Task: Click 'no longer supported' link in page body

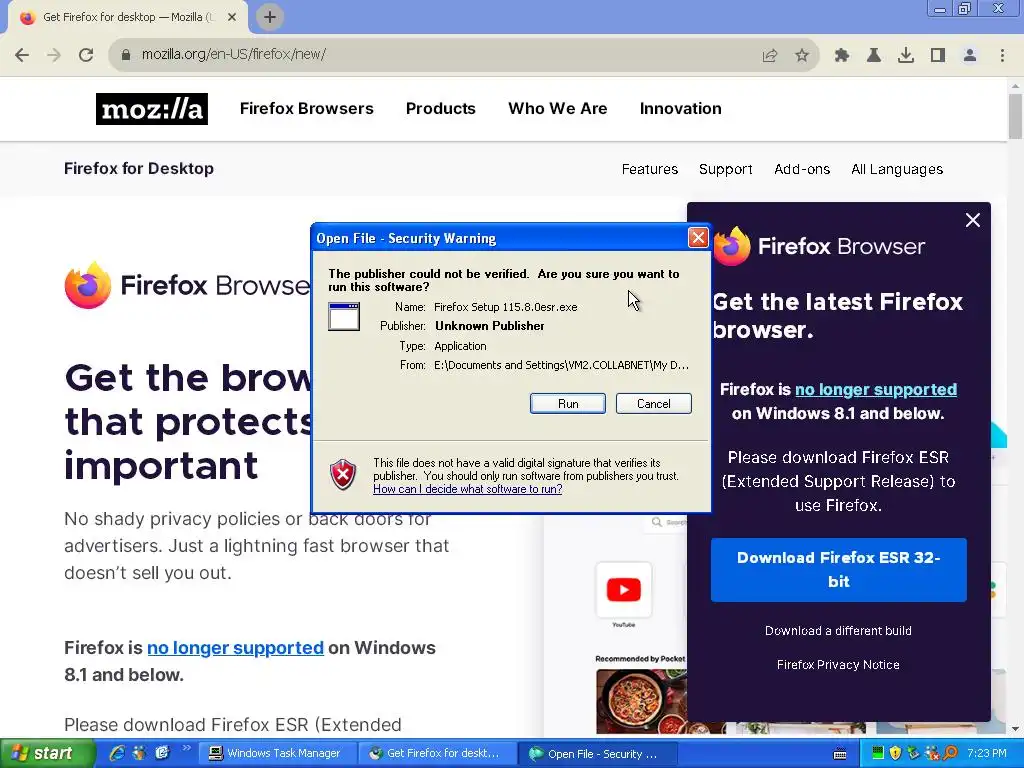Action: pyautogui.click(x=235, y=648)
